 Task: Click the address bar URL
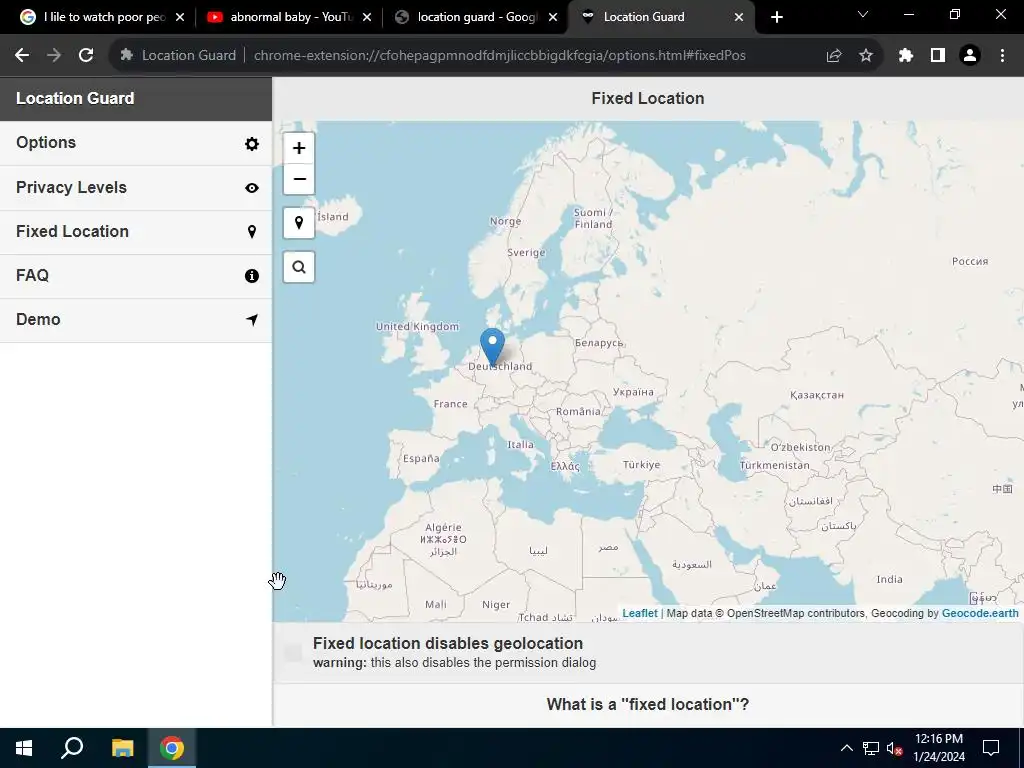[500, 56]
